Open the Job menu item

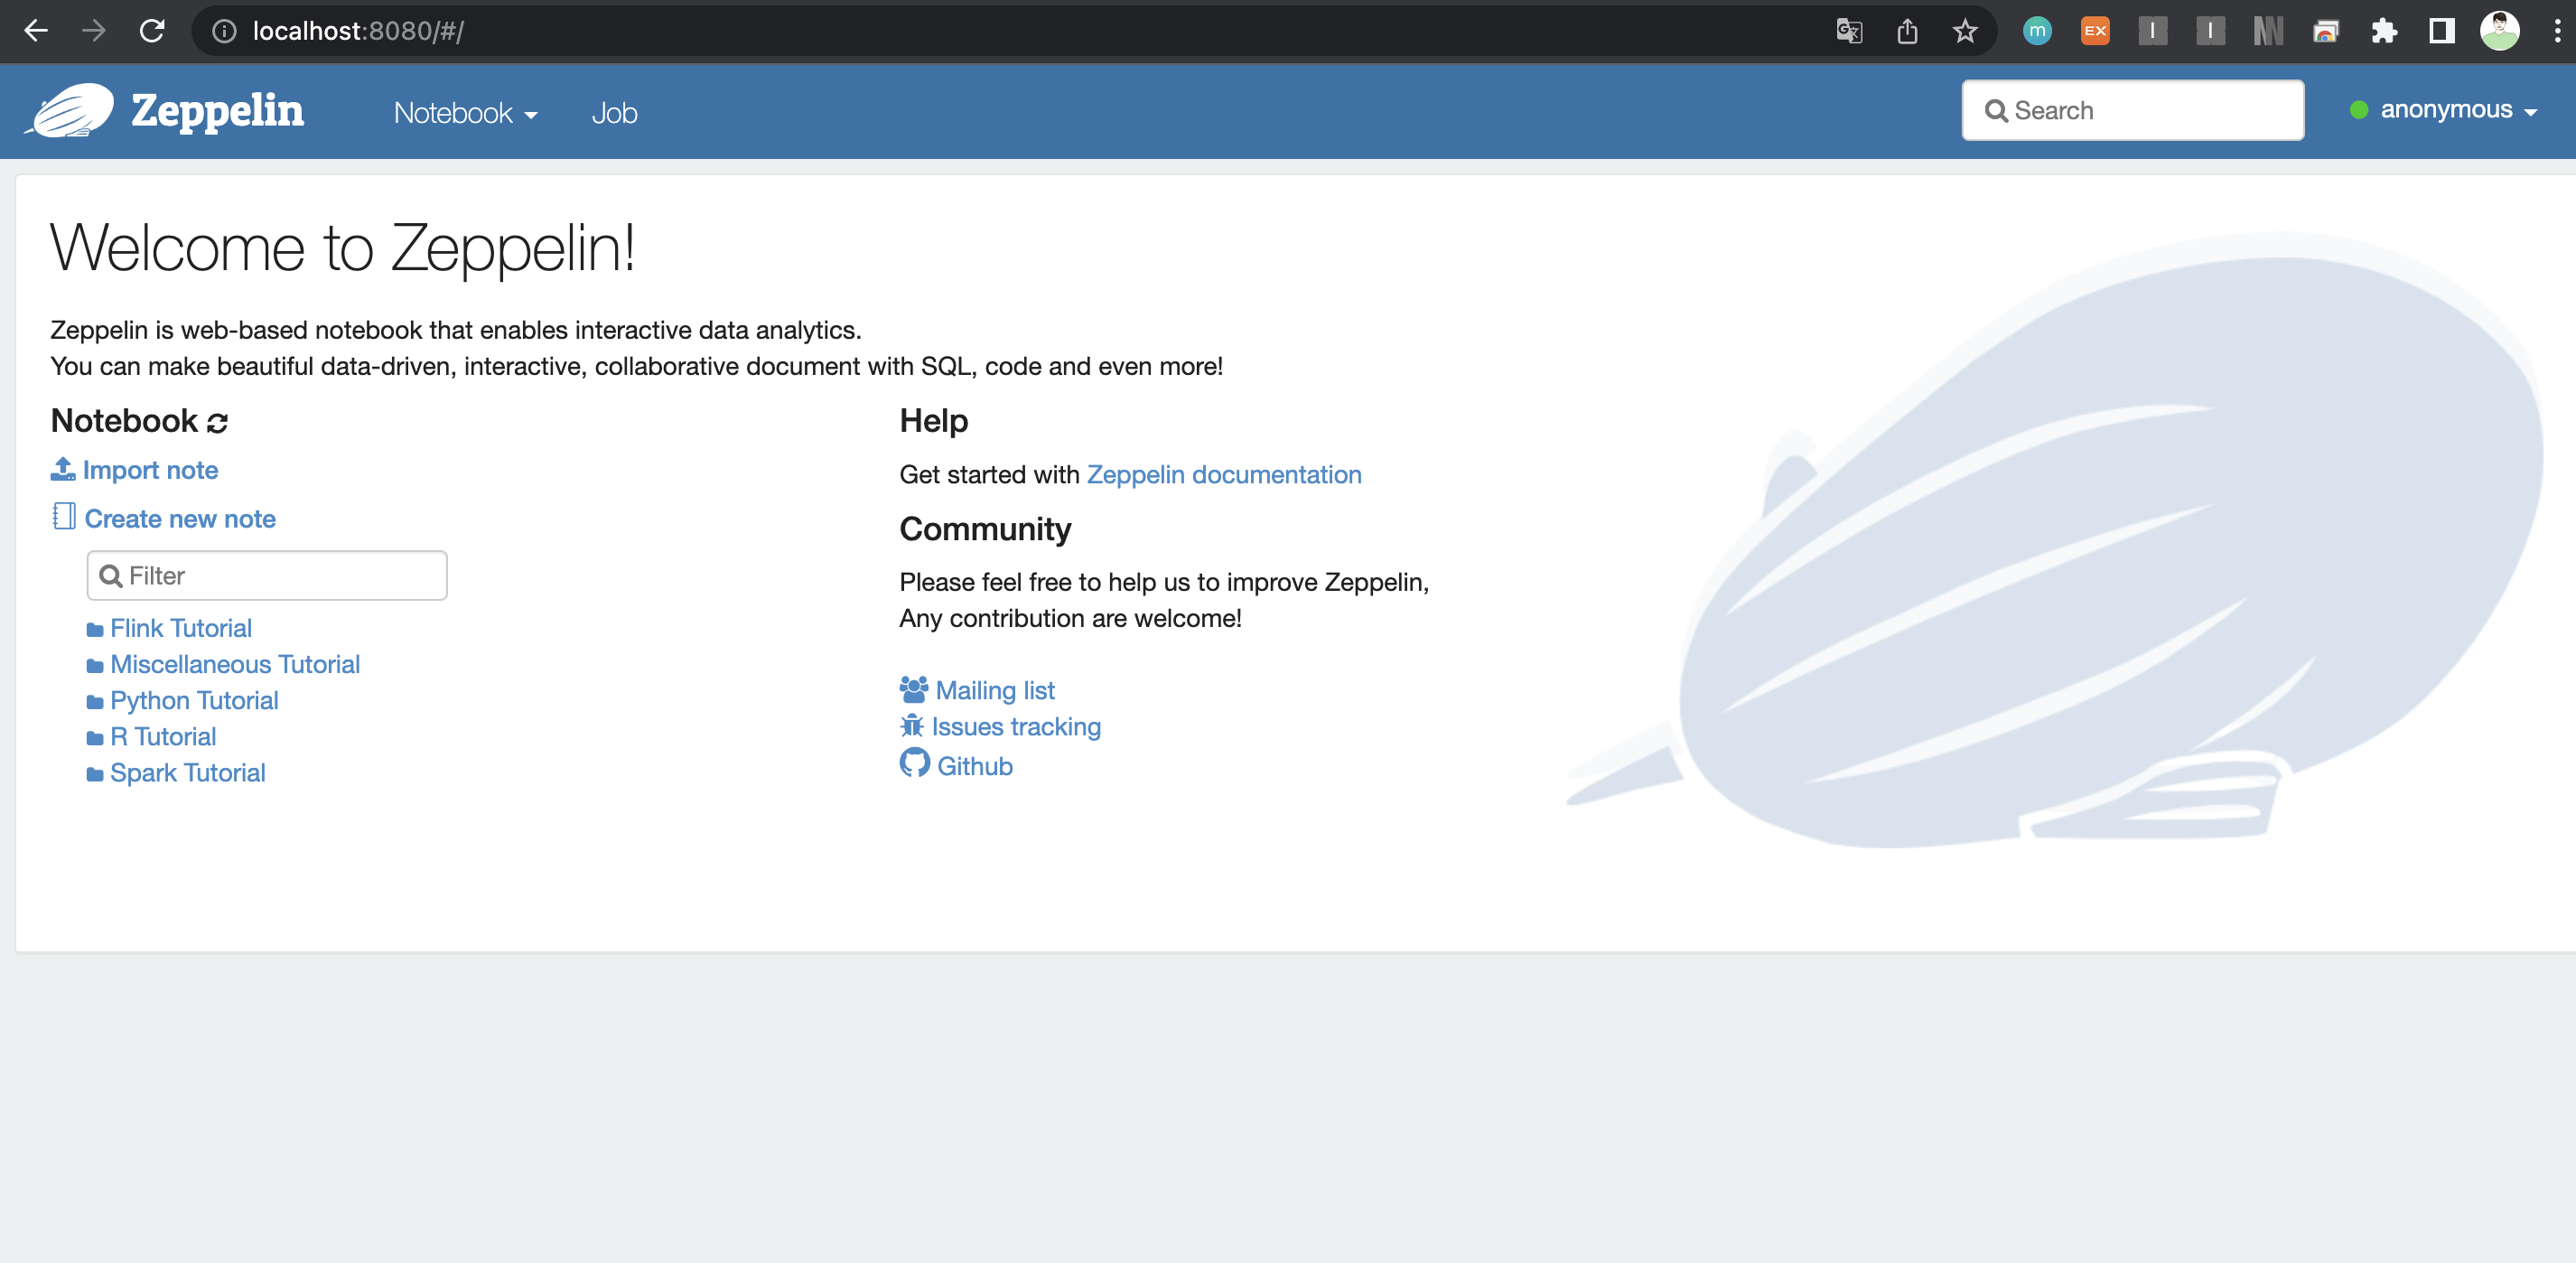(614, 113)
